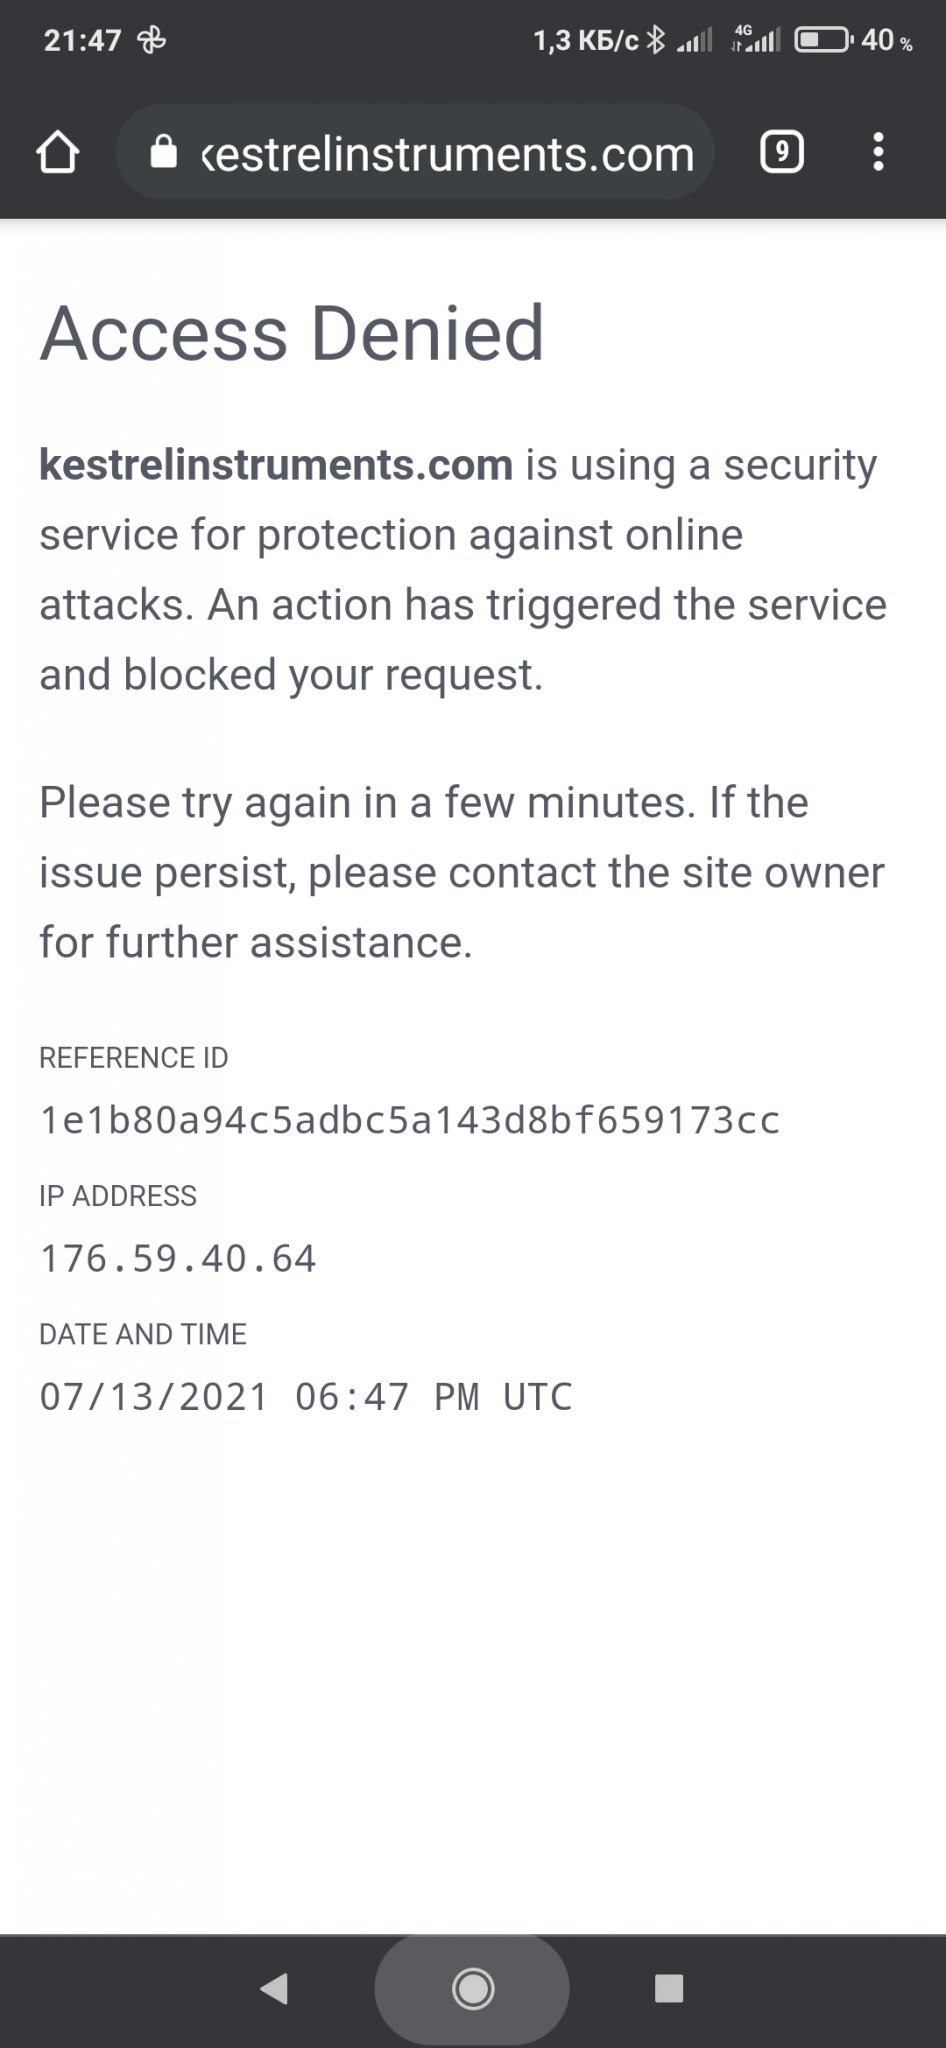This screenshot has height=2048, width=946.
Task: Tap the kestrelinstruments.com address bar
Action: [x=446, y=153]
